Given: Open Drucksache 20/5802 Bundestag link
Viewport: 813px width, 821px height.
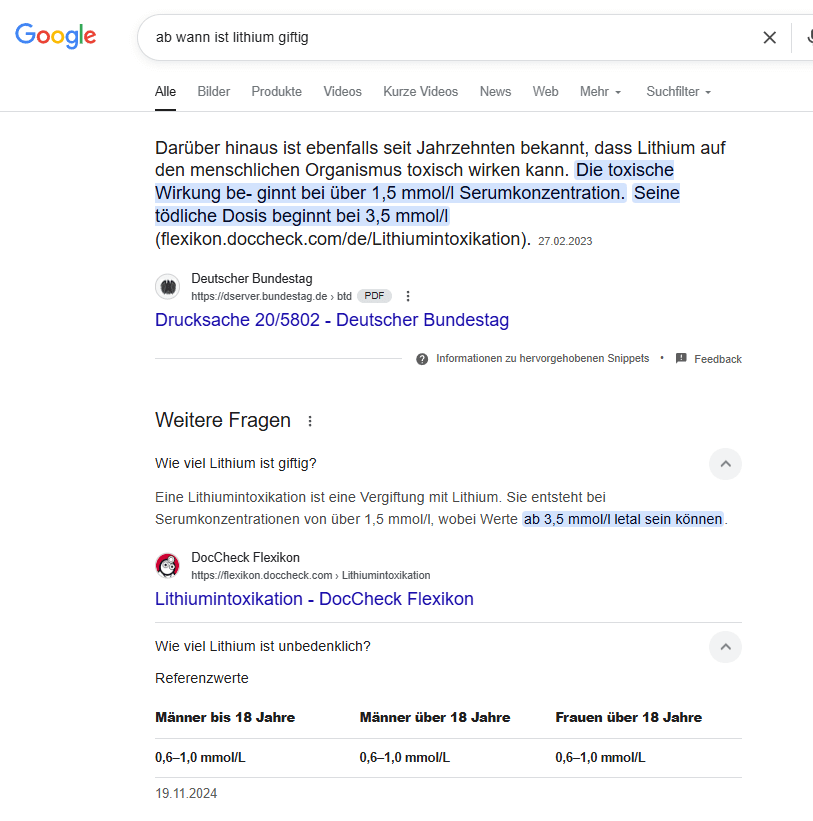Looking at the screenshot, I should coord(332,320).
